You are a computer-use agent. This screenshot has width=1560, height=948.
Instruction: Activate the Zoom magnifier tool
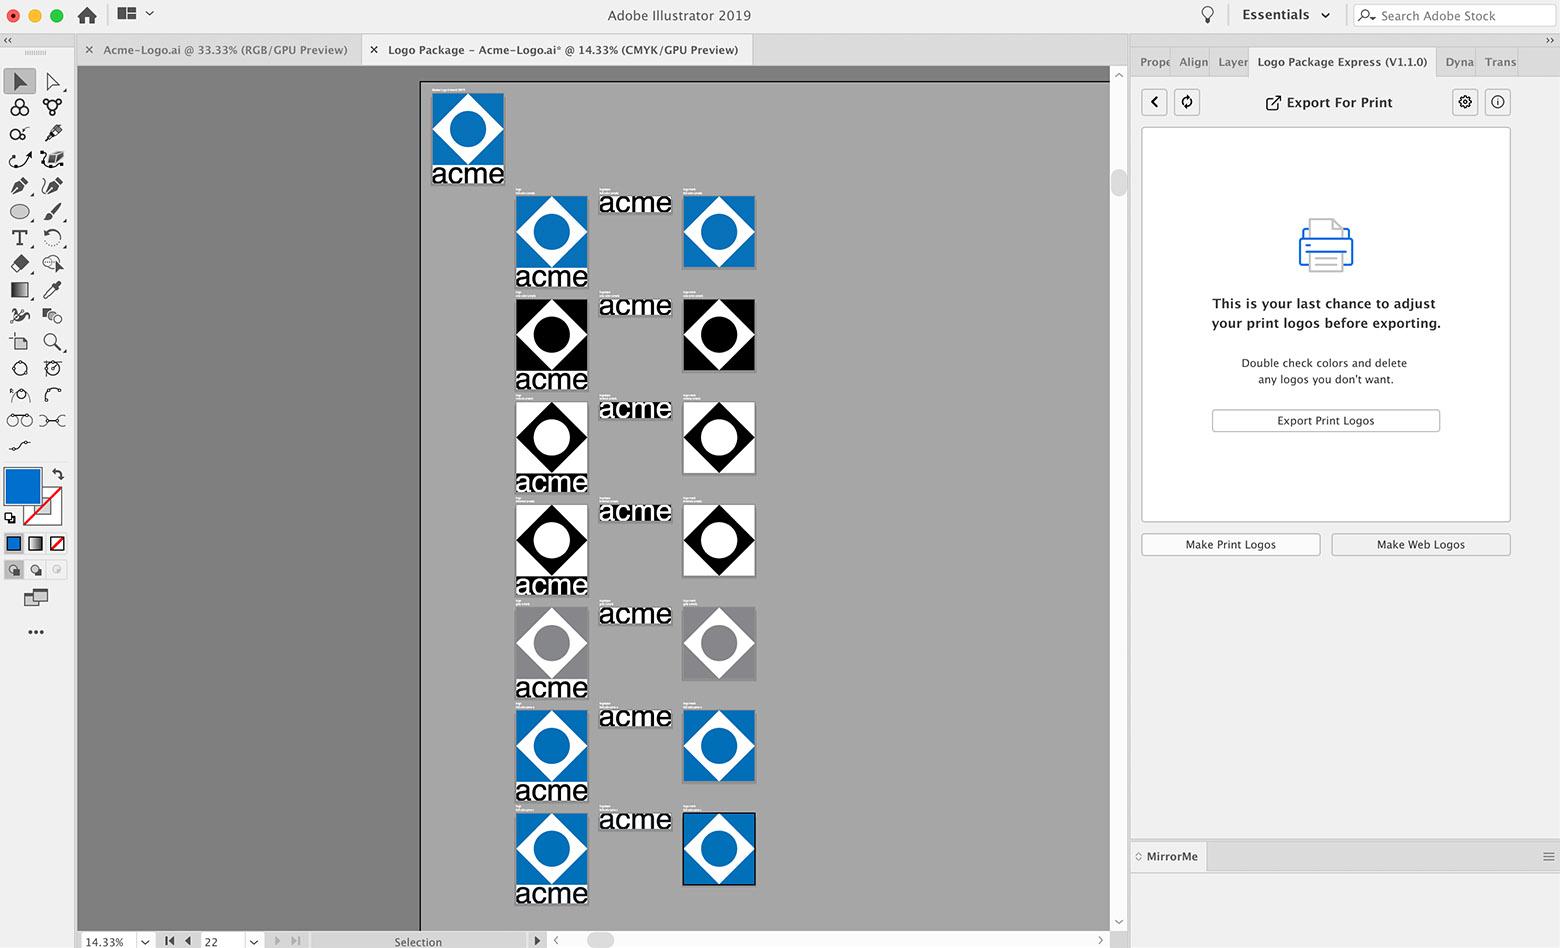[x=53, y=342]
